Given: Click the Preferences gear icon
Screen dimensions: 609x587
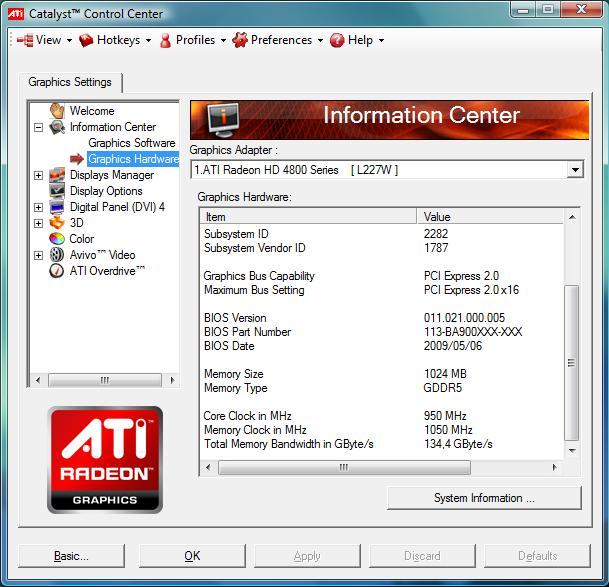Looking at the screenshot, I should (x=240, y=40).
